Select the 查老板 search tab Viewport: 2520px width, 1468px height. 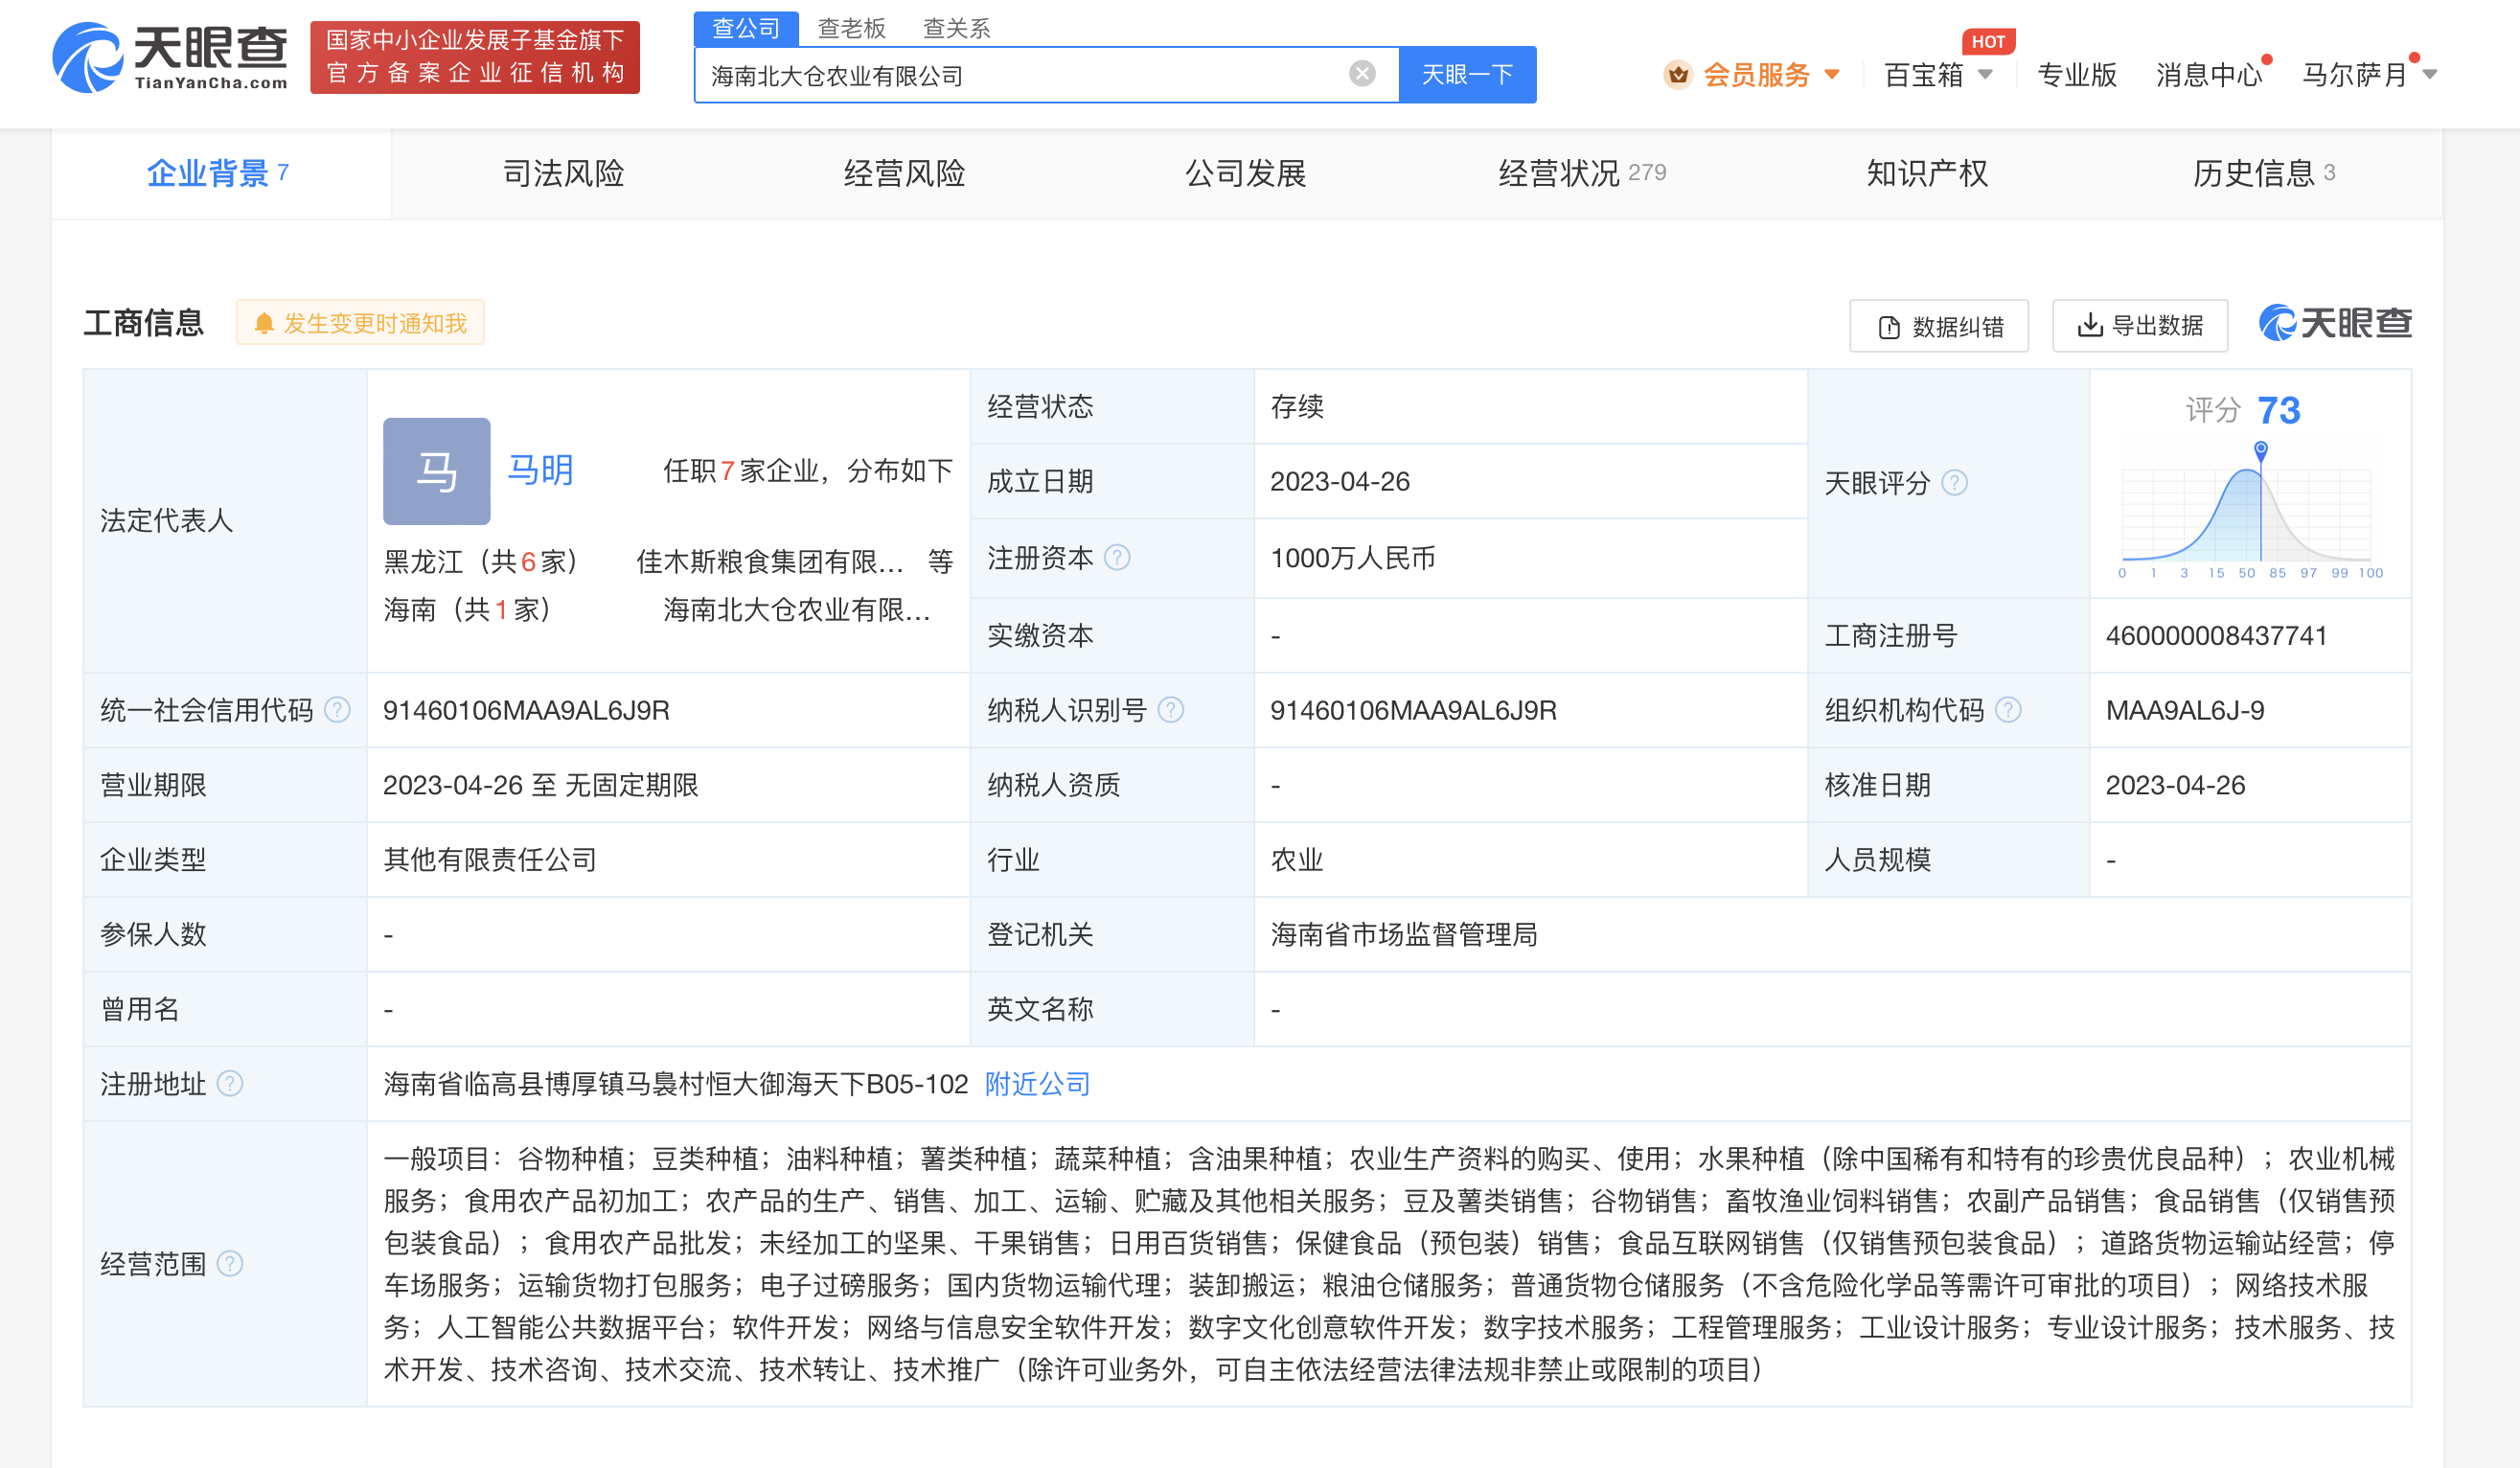[x=851, y=28]
